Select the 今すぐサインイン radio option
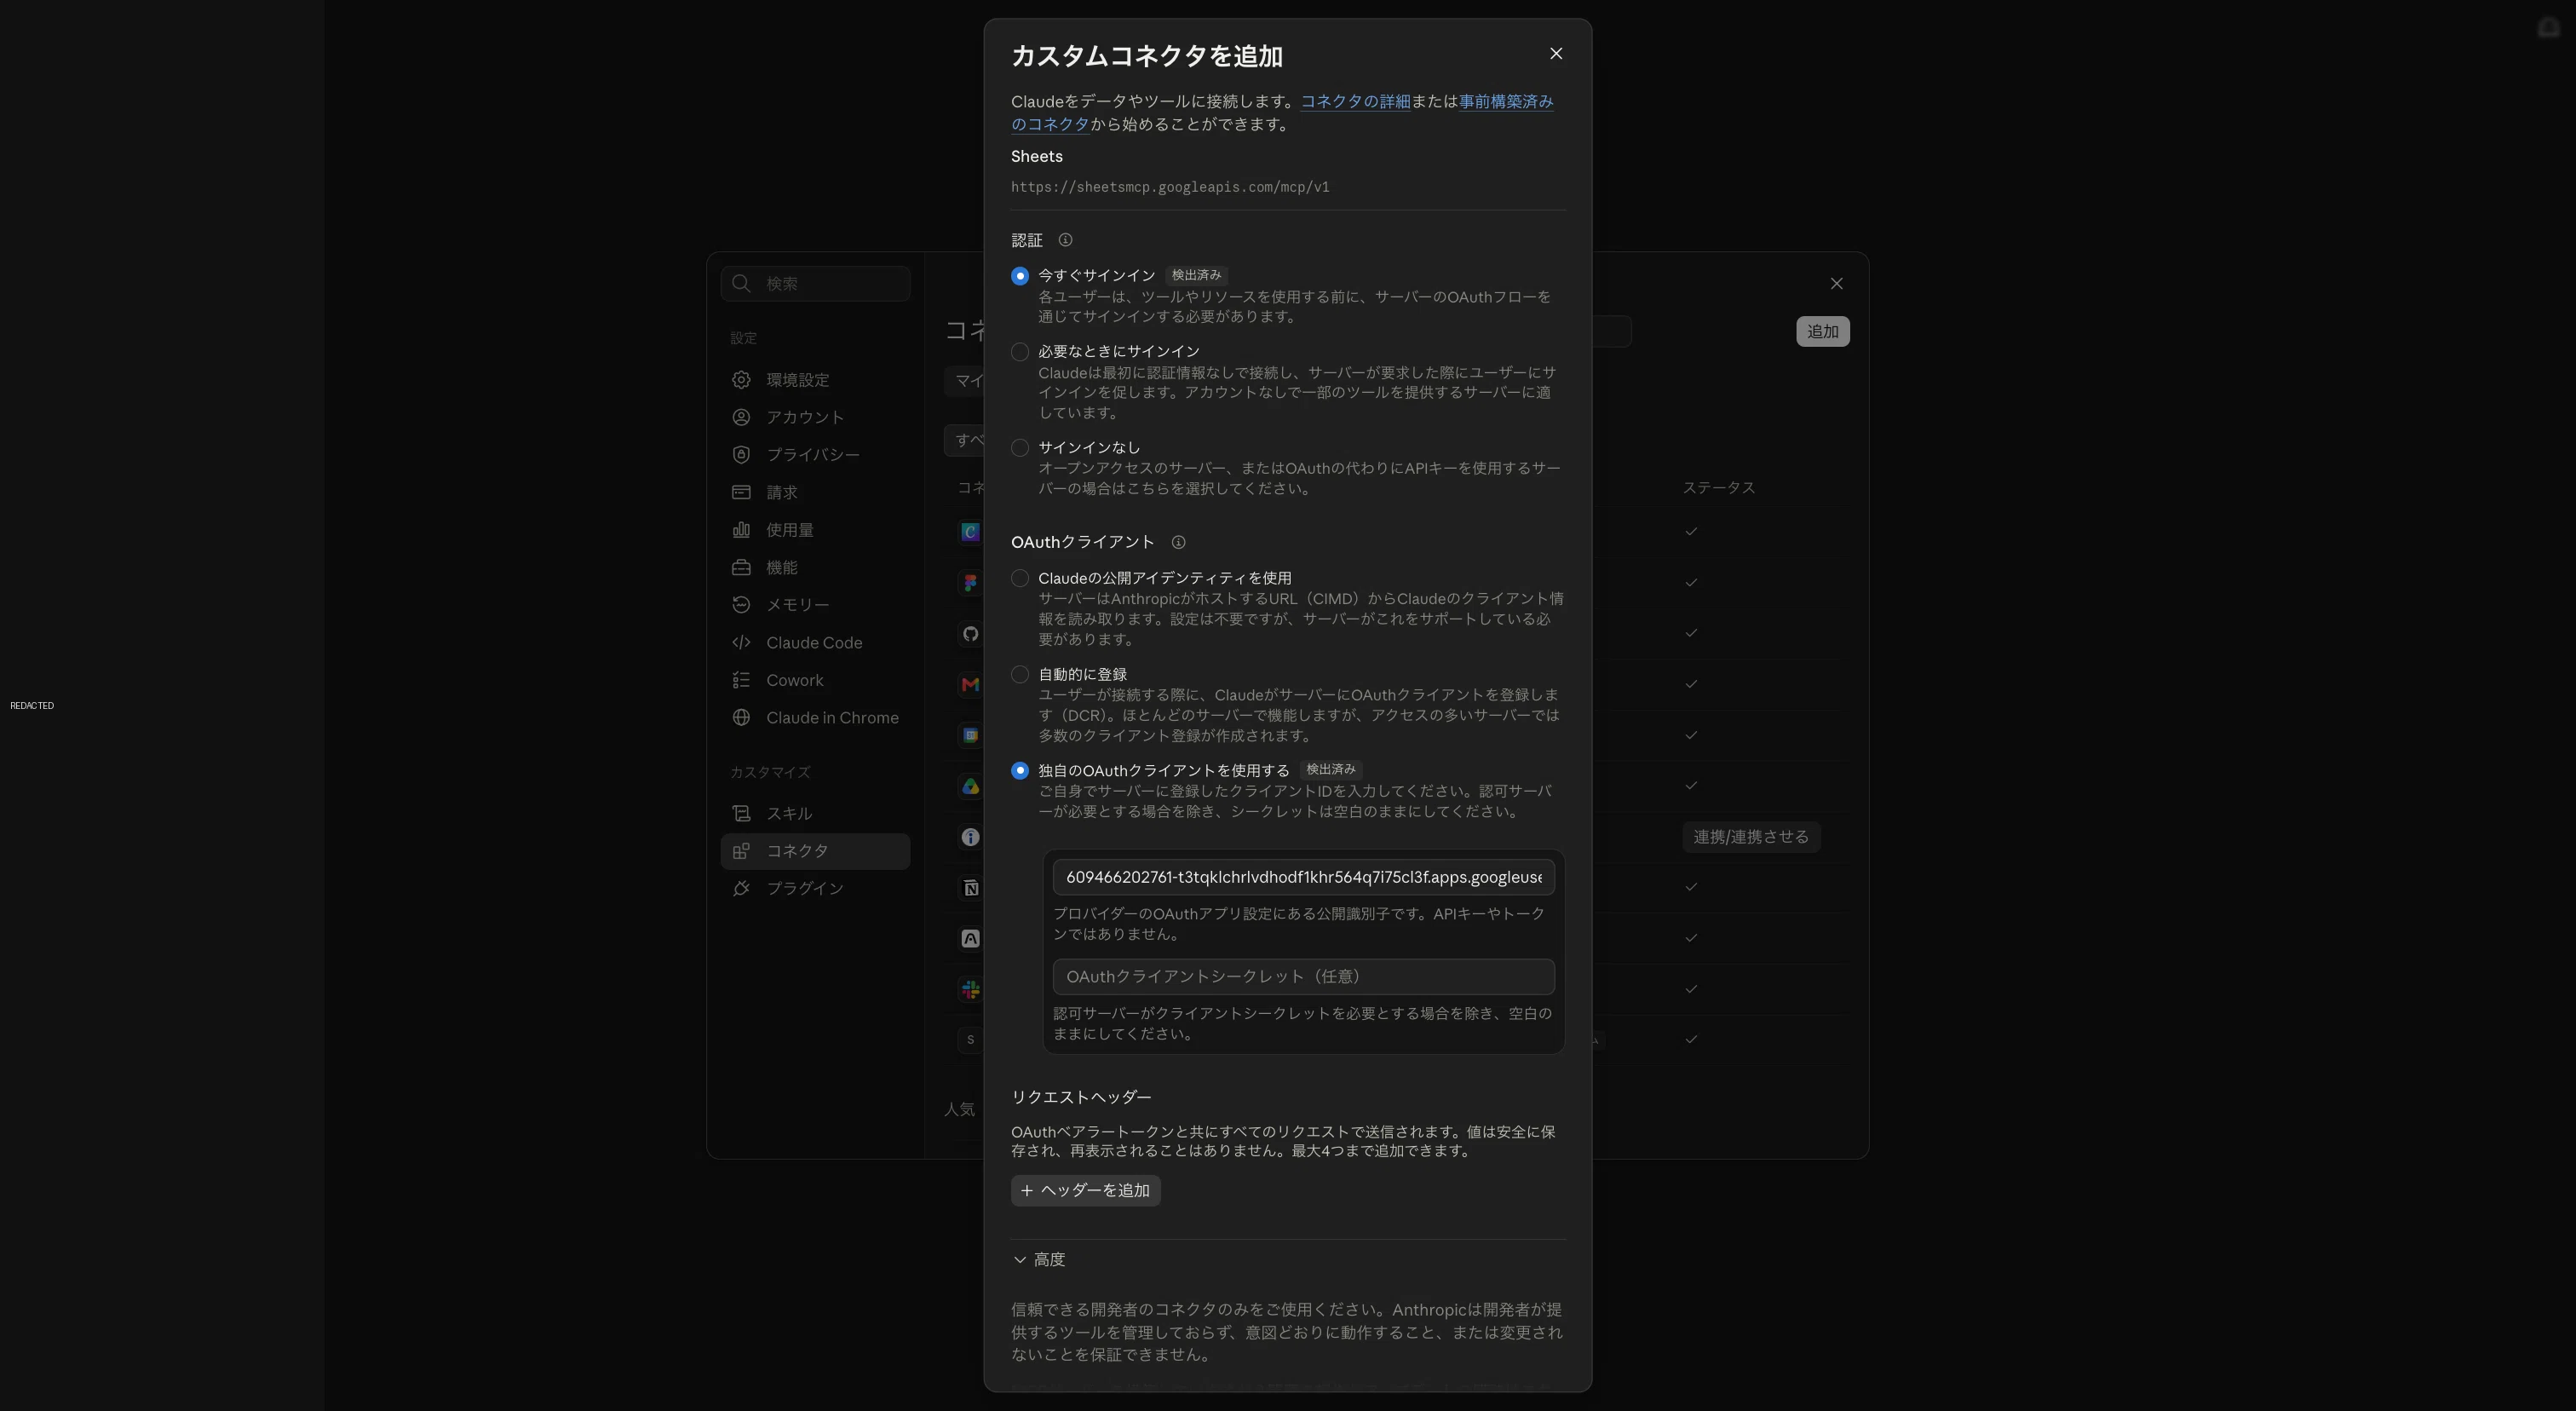The height and width of the screenshot is (1411, 2576). [1019, 276]
